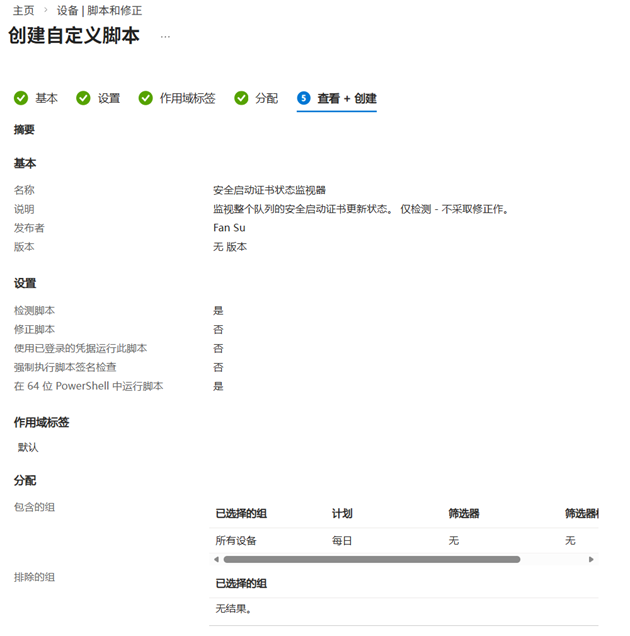Click the green checkmark beside 分配
Viewport: 630px width, 636px height.
tap(241, 98)
